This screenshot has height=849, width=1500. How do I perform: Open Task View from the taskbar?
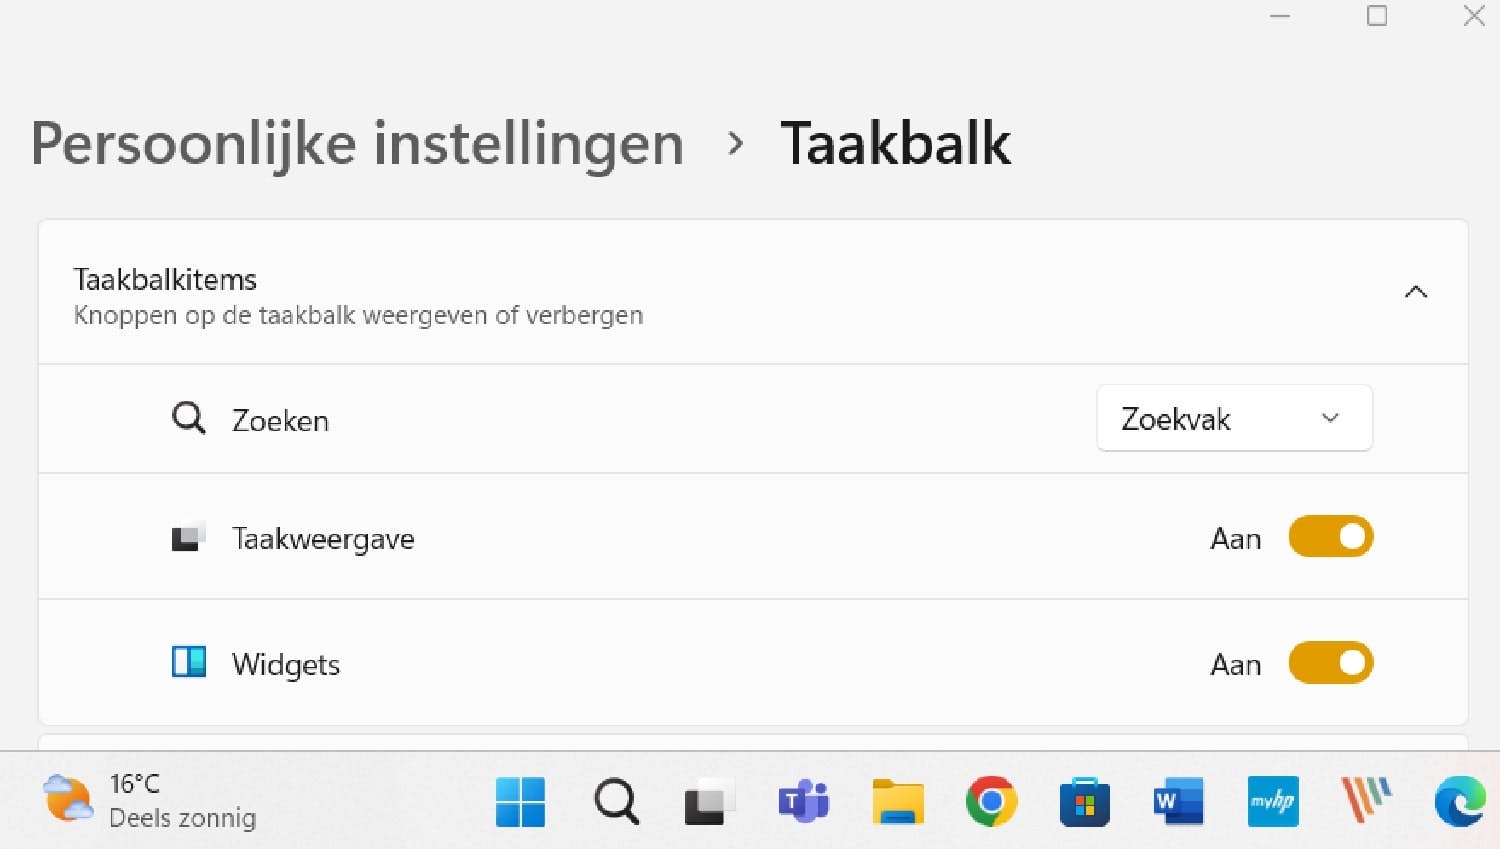click(708, 801)
